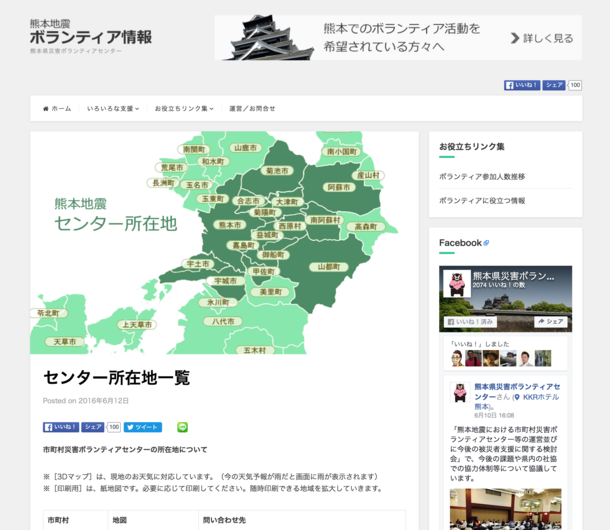Open ボランティア参加人数推移 sidebar link
Image resolution: width=610 pixels, height=530 pixels.
482,176
